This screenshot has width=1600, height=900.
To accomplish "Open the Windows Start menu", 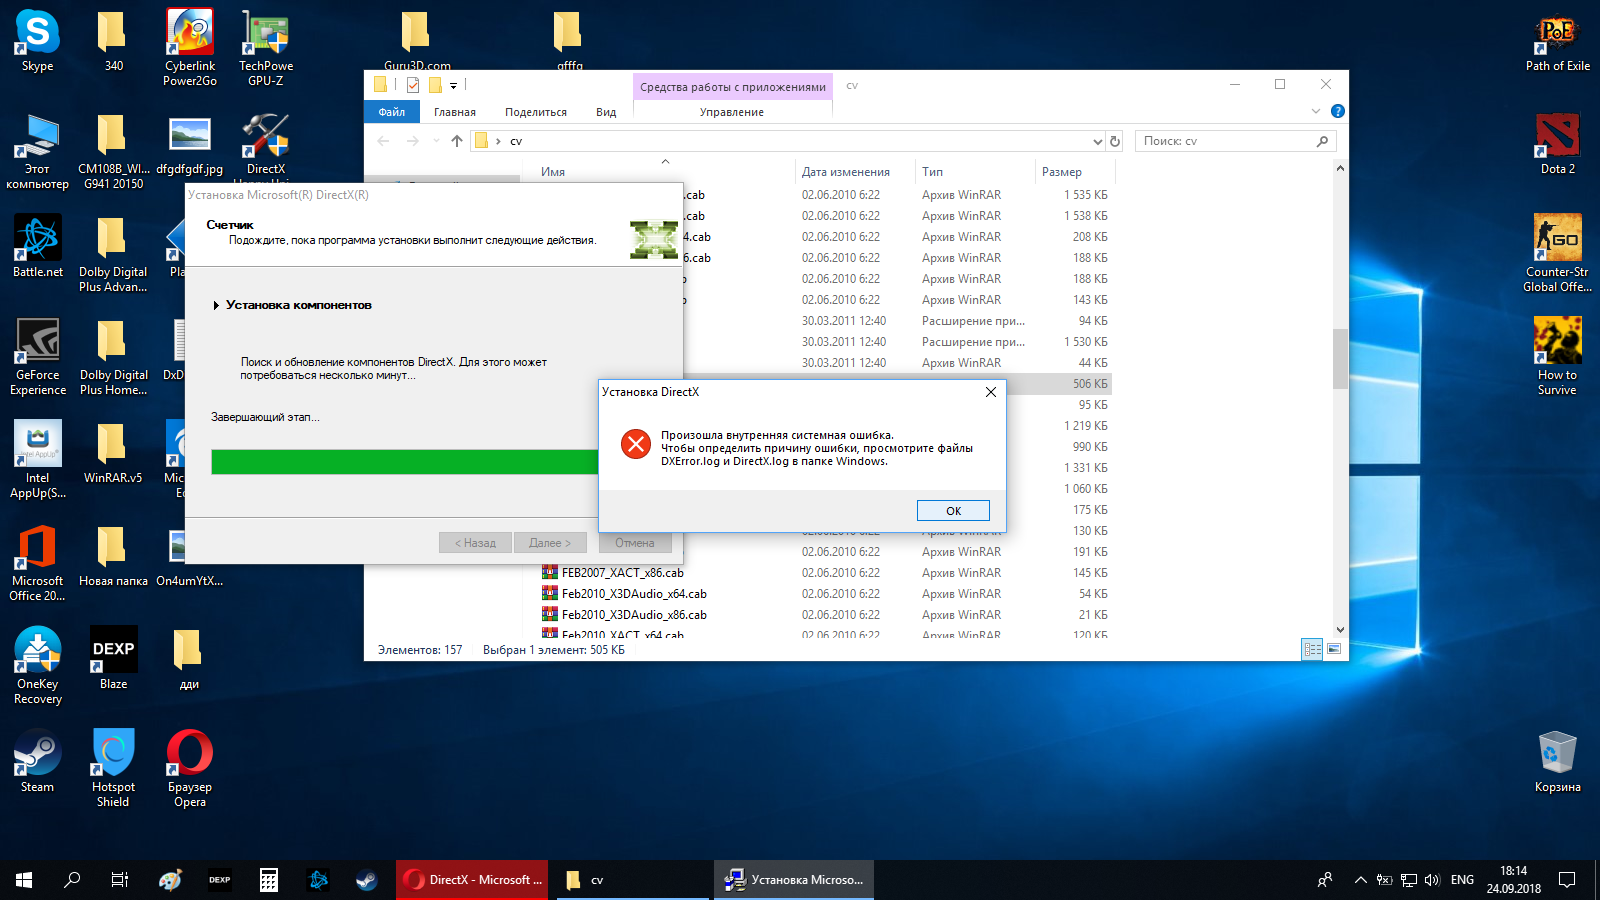I will click(x=24, y=880).
